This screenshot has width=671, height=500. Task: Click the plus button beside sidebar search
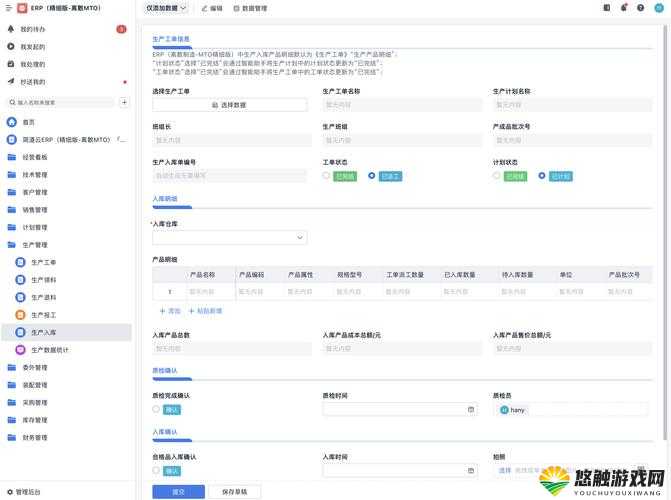pyautogui.click(x=124, y=102)
